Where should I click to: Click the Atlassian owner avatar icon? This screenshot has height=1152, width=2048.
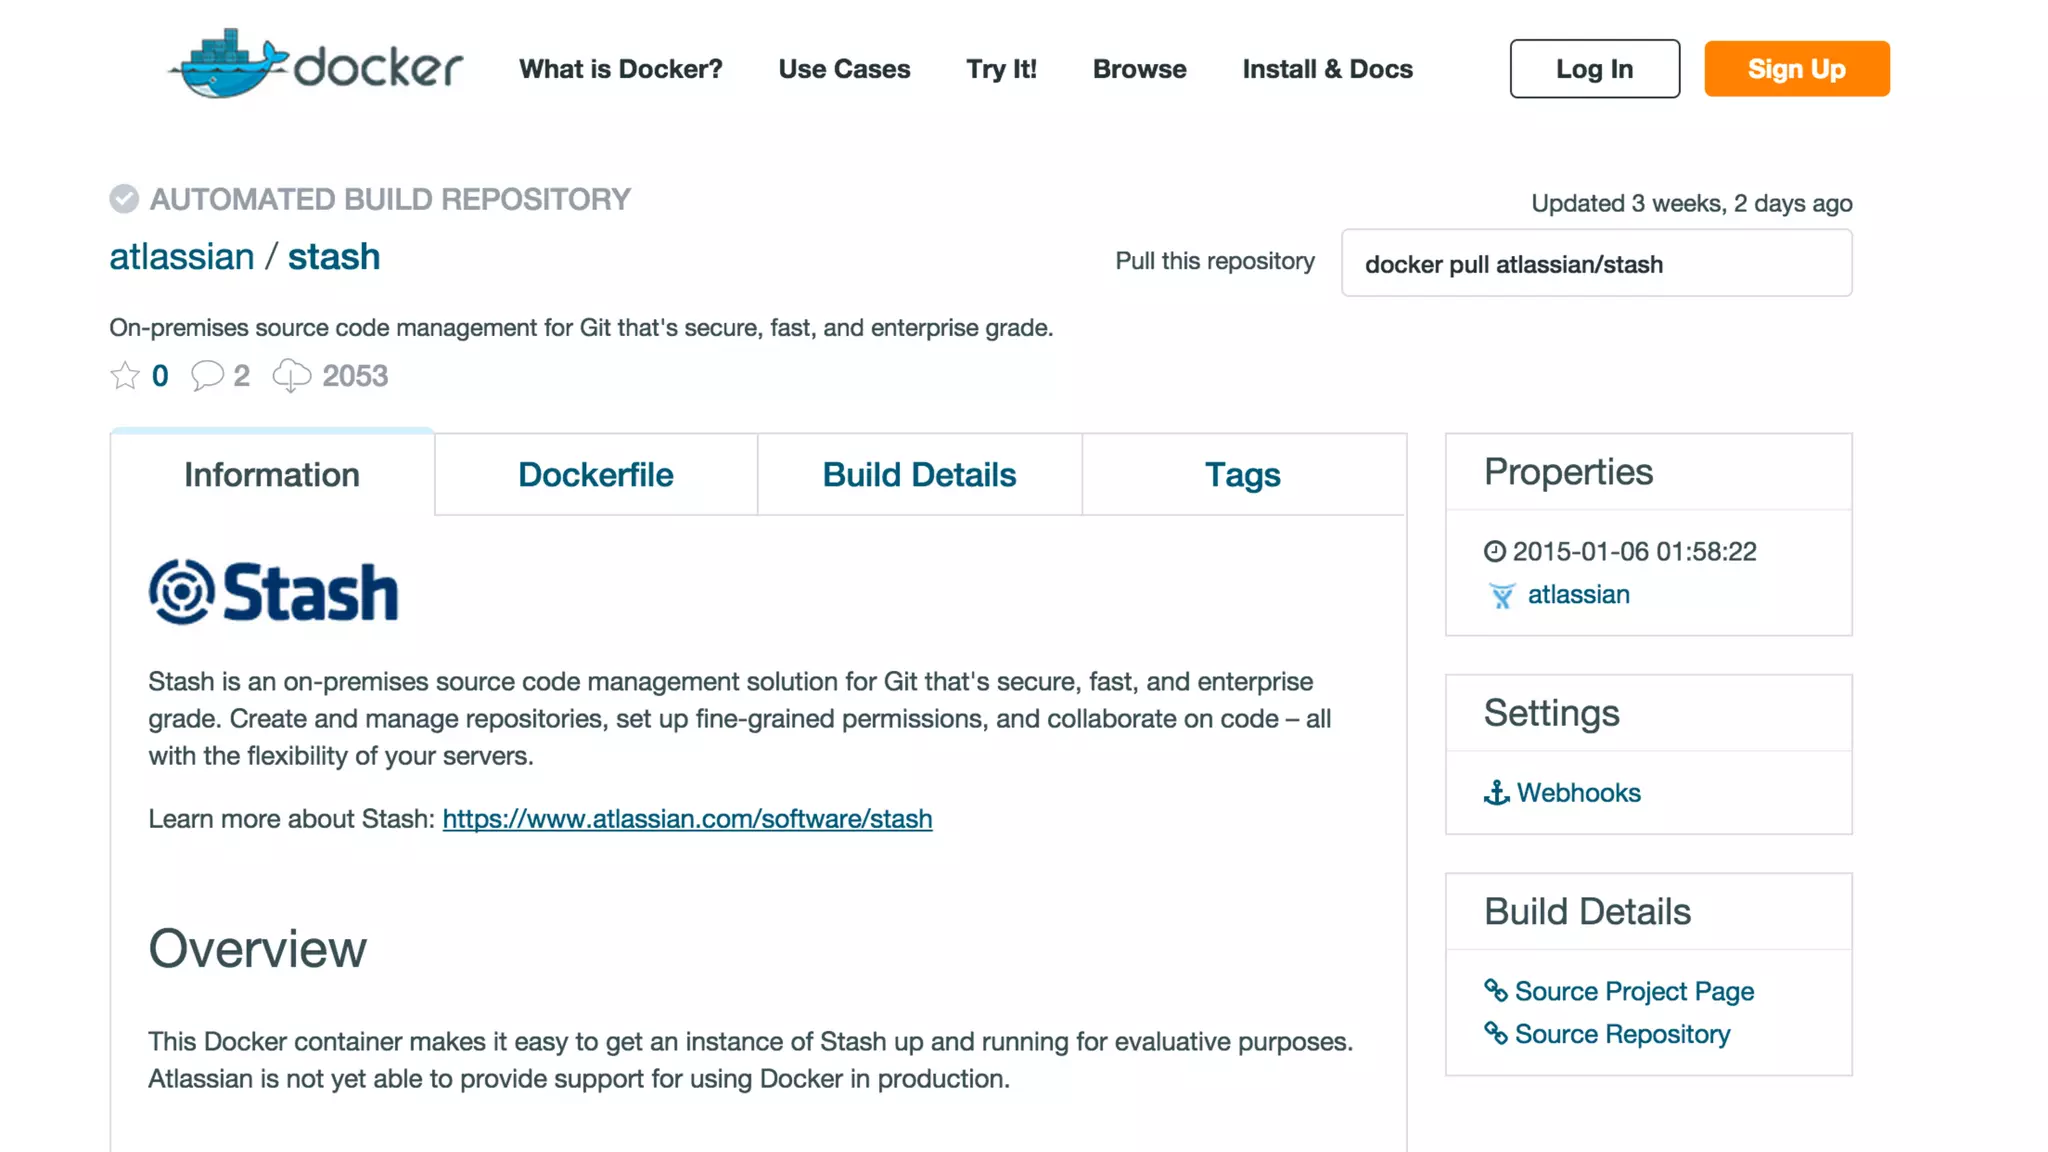pos(1501,596)
